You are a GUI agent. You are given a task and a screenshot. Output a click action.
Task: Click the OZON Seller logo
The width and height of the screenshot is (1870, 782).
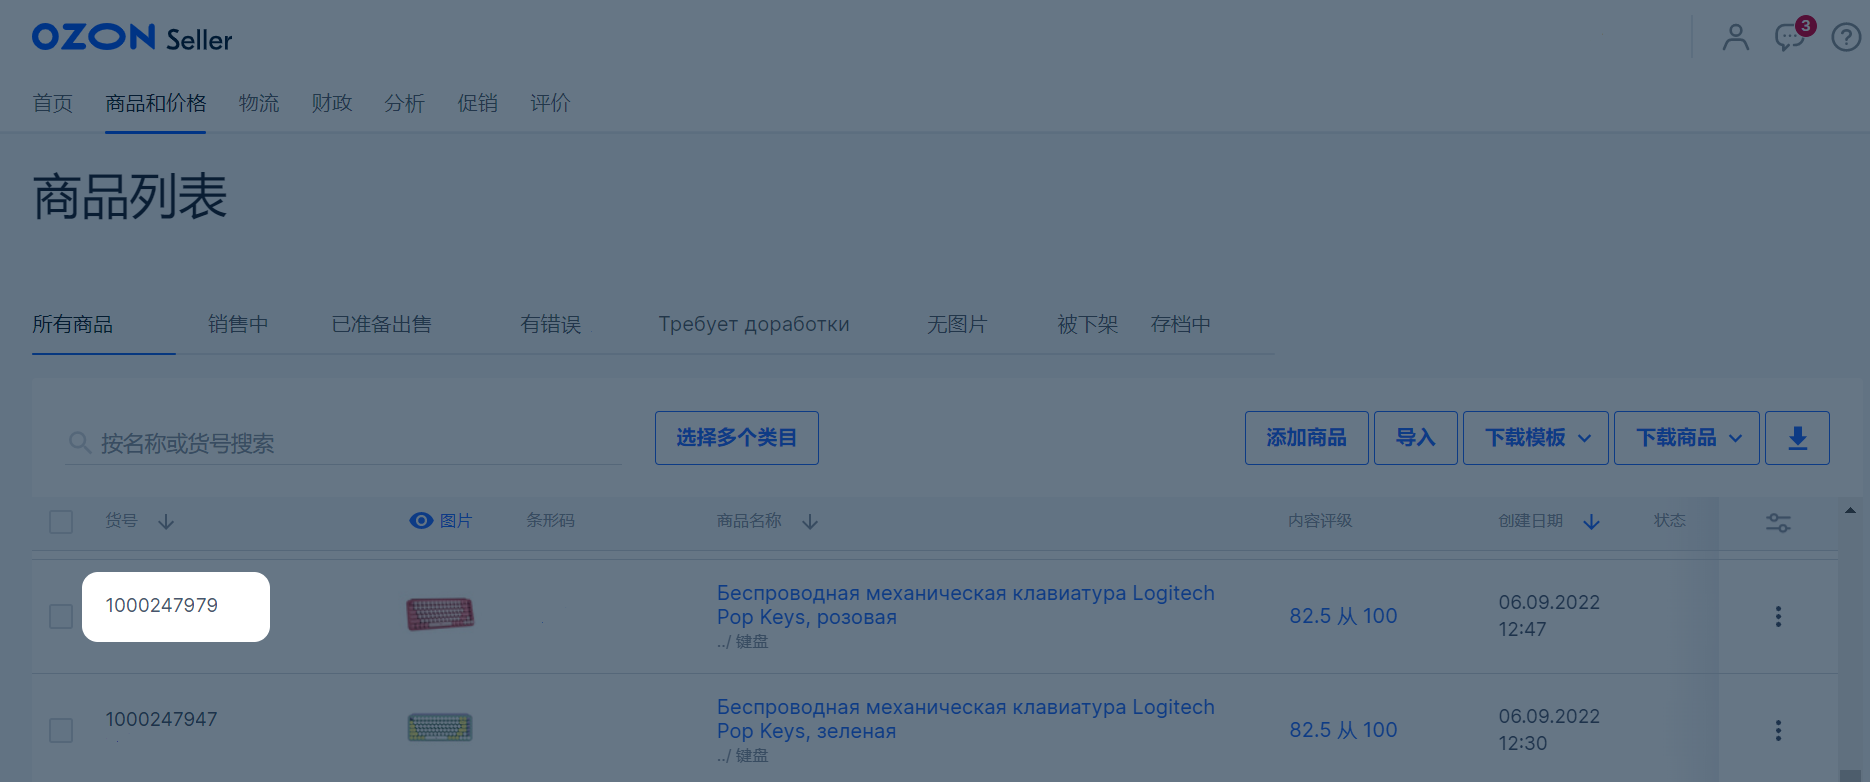[132, 38]
